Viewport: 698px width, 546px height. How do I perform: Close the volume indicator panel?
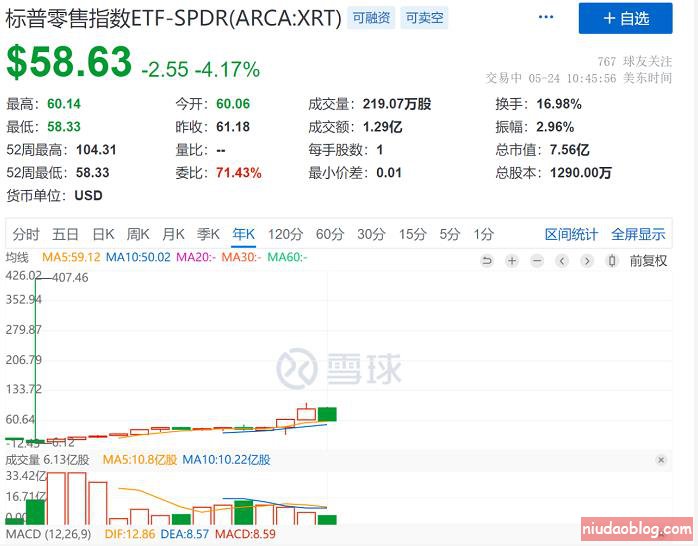tap(661, 460)
